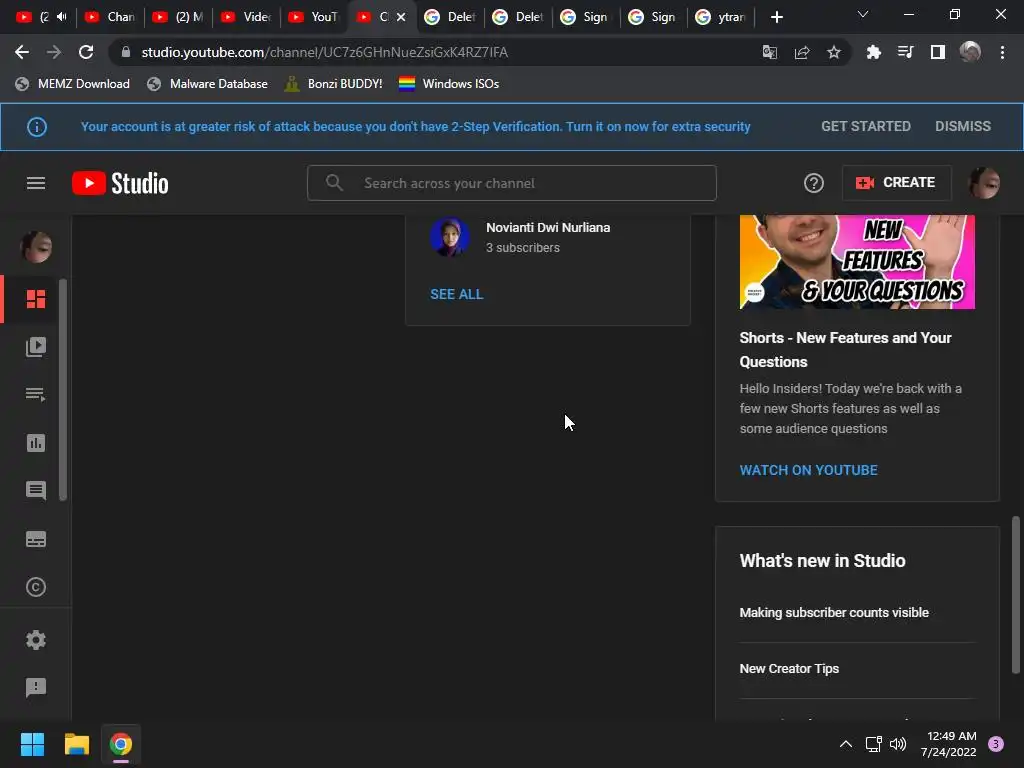Open the Dashboard sidebar icon

(36, 299)
